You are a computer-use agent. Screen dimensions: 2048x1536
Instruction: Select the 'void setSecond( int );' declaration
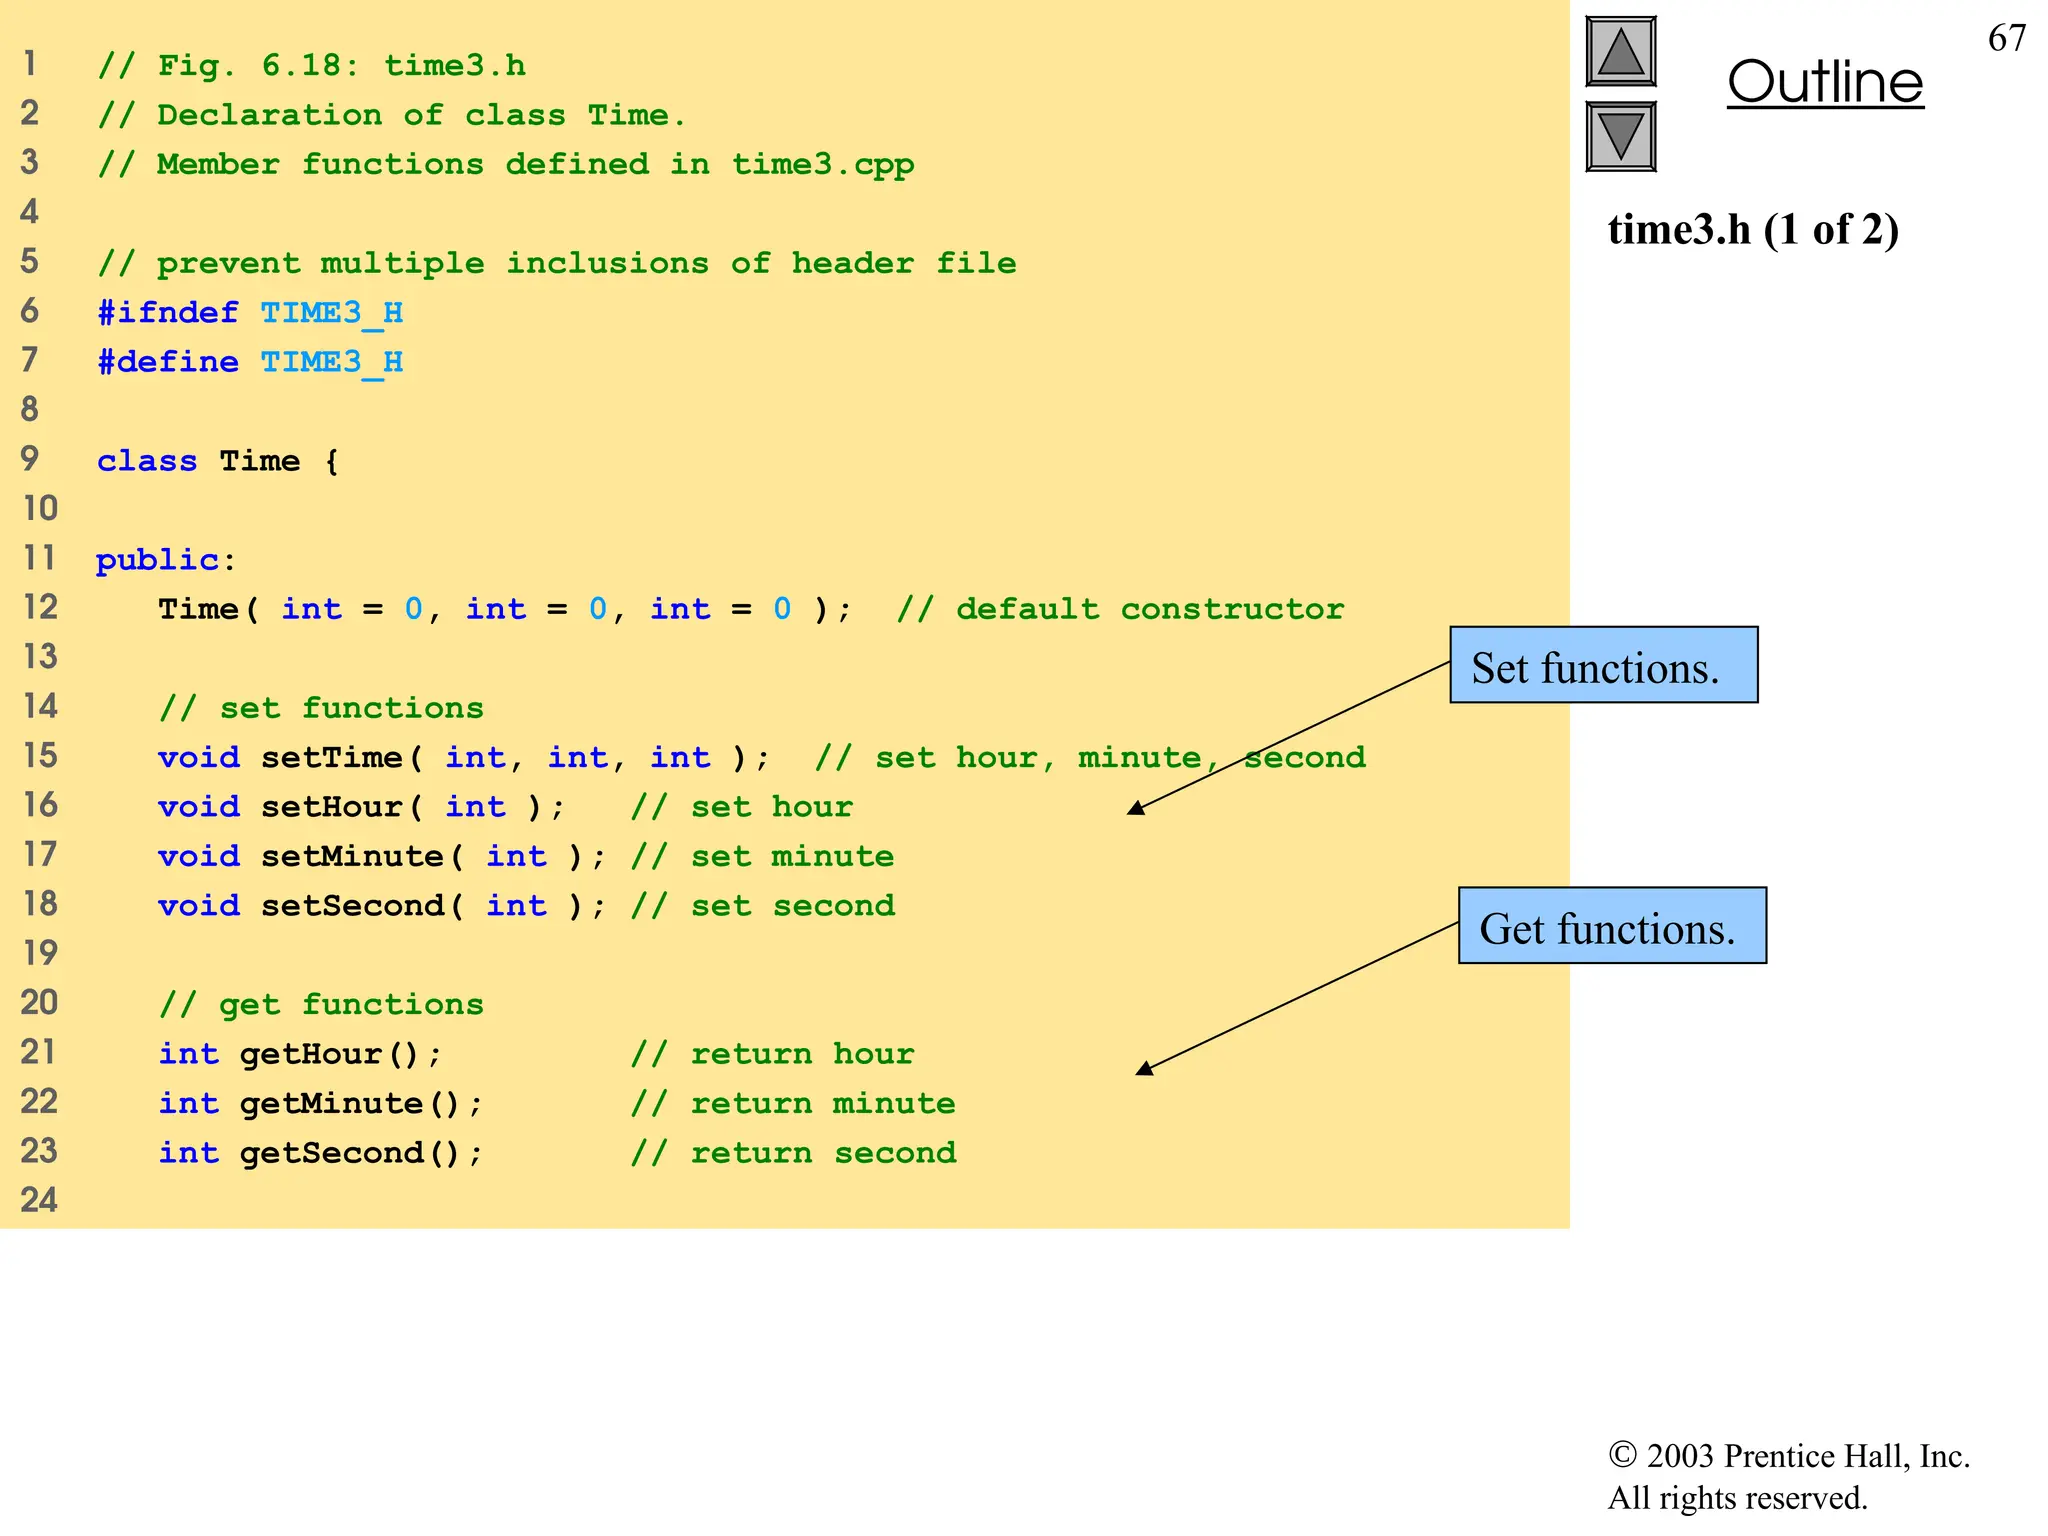click(382, 906)
